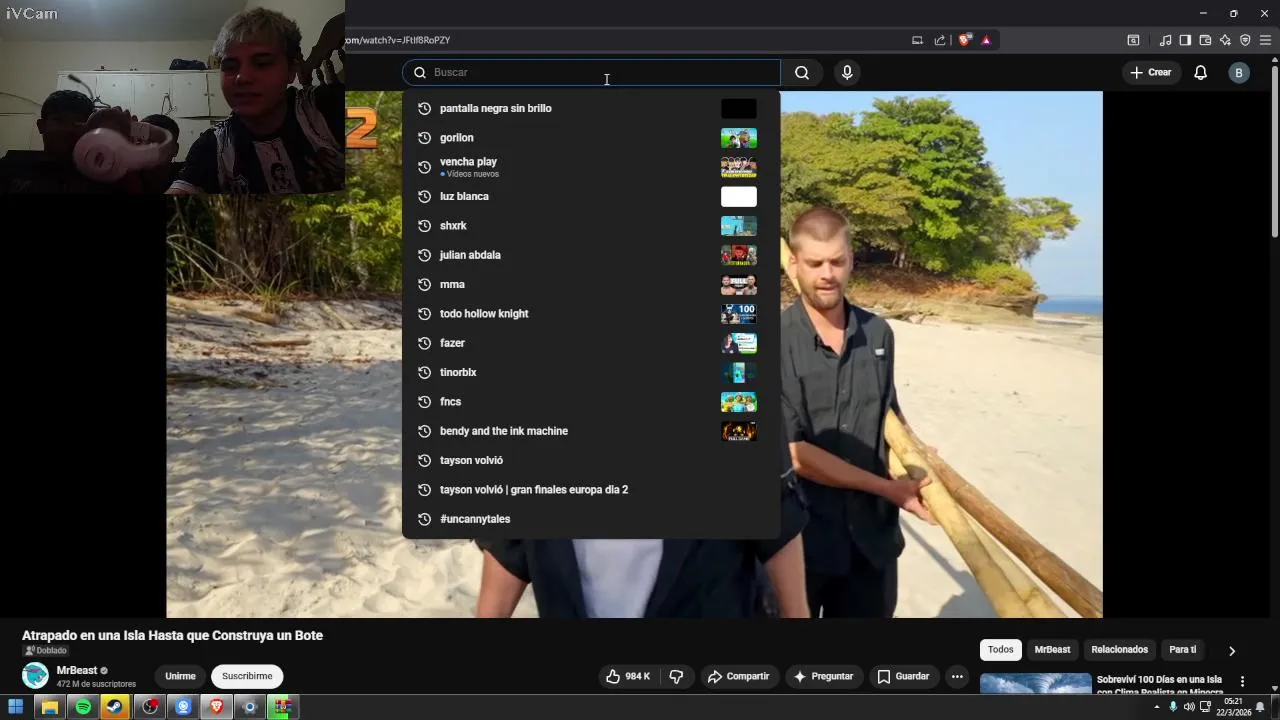
Task: Open the Brave Wallet icon
Action: 1205,40
